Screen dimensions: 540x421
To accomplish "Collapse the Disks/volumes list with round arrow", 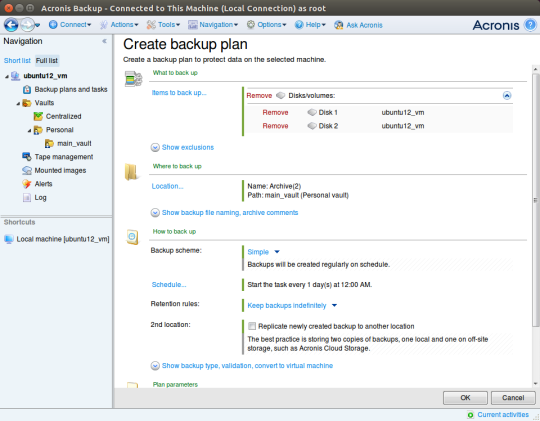I will coord(507,95).
